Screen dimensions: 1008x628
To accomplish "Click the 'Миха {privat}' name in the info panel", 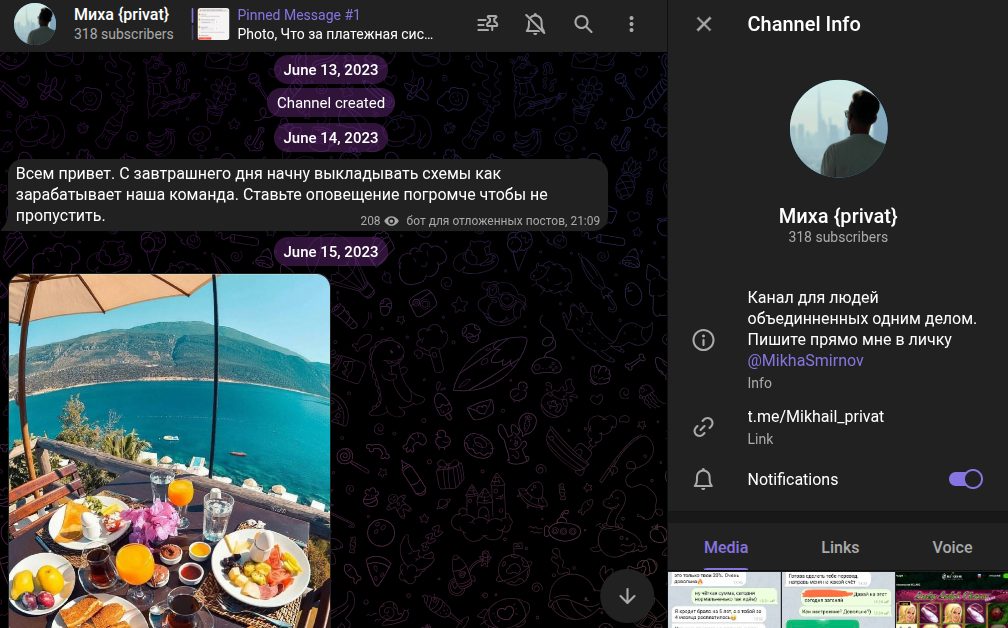I will (x=838, y=215).
